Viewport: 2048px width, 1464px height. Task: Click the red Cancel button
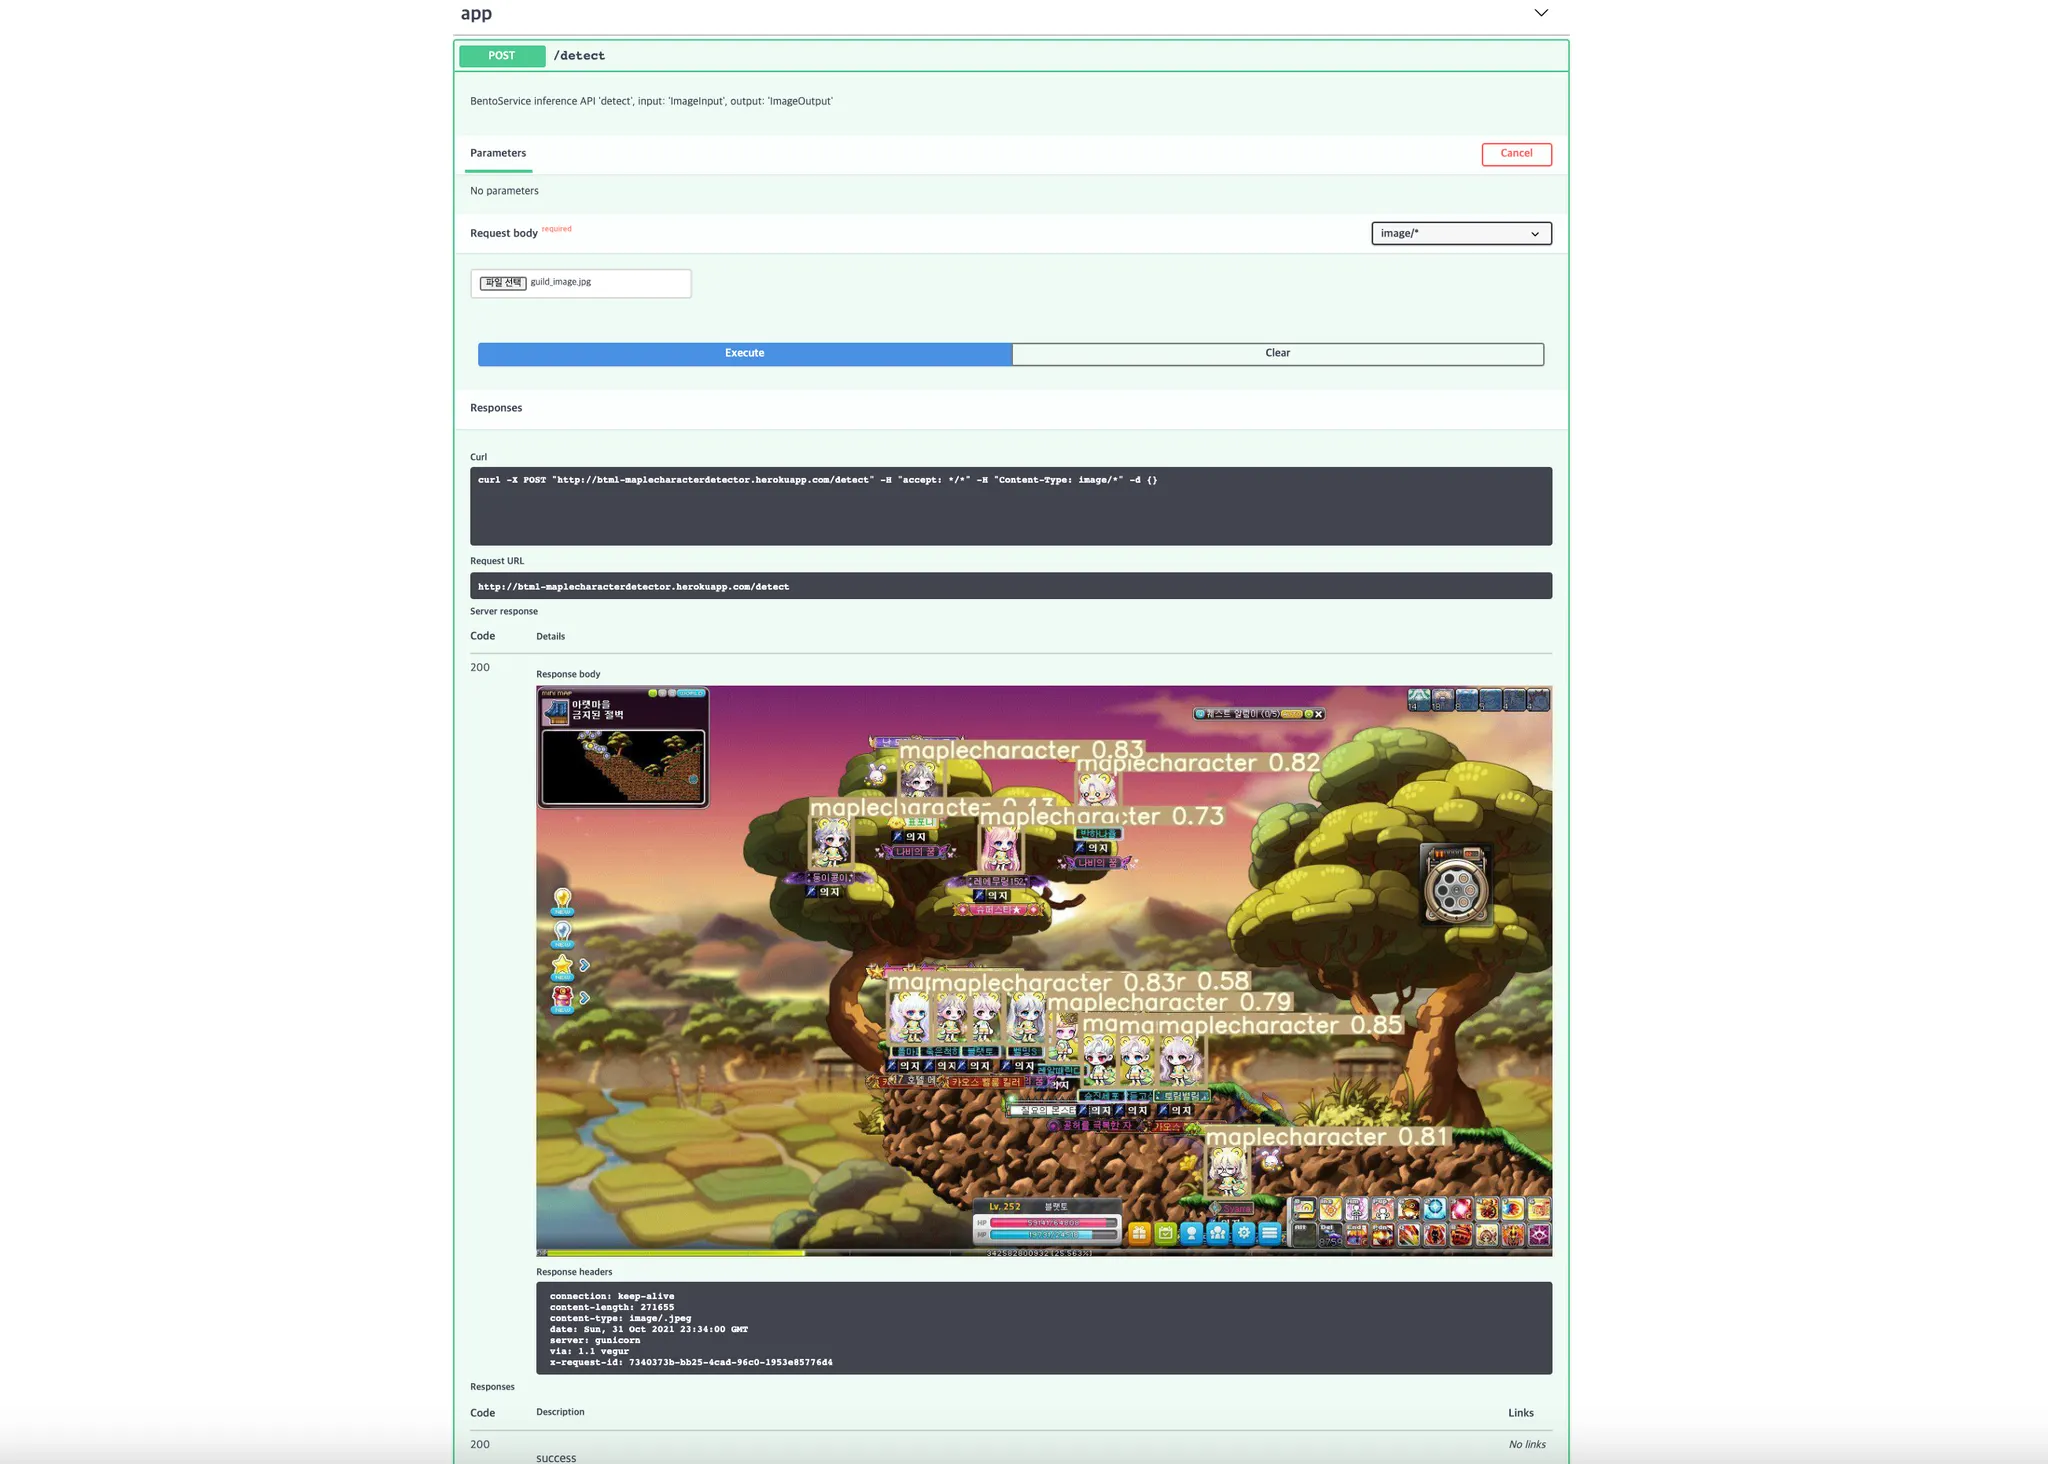click(x=1516, y=153)
